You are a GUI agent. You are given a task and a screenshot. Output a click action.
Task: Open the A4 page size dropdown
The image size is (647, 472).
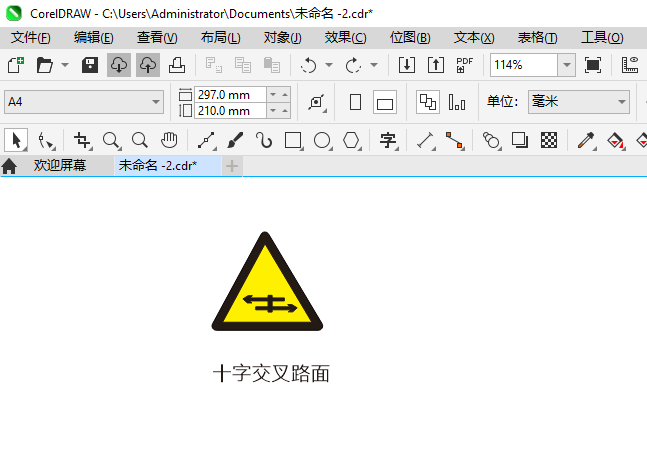click(x=84, y=102)
